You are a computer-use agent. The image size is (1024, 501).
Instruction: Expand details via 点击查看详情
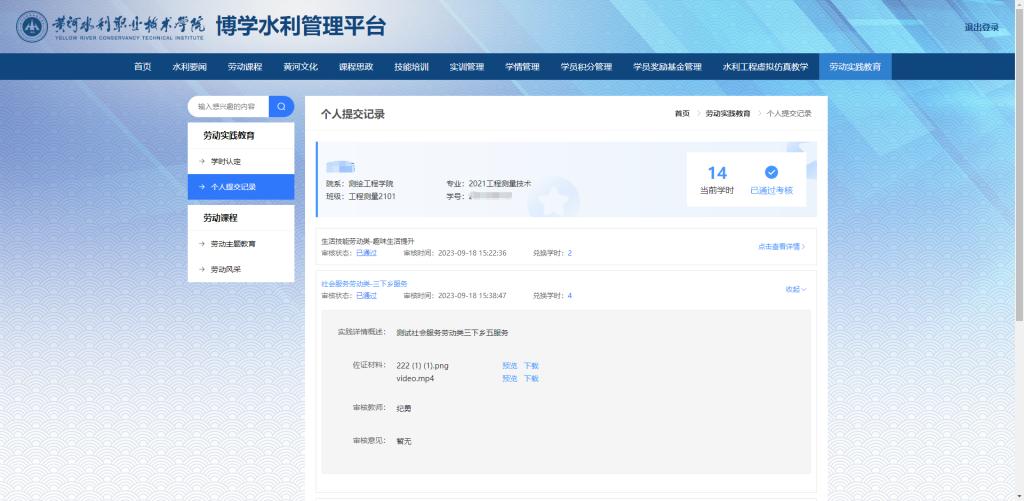(x=781, y=246)
